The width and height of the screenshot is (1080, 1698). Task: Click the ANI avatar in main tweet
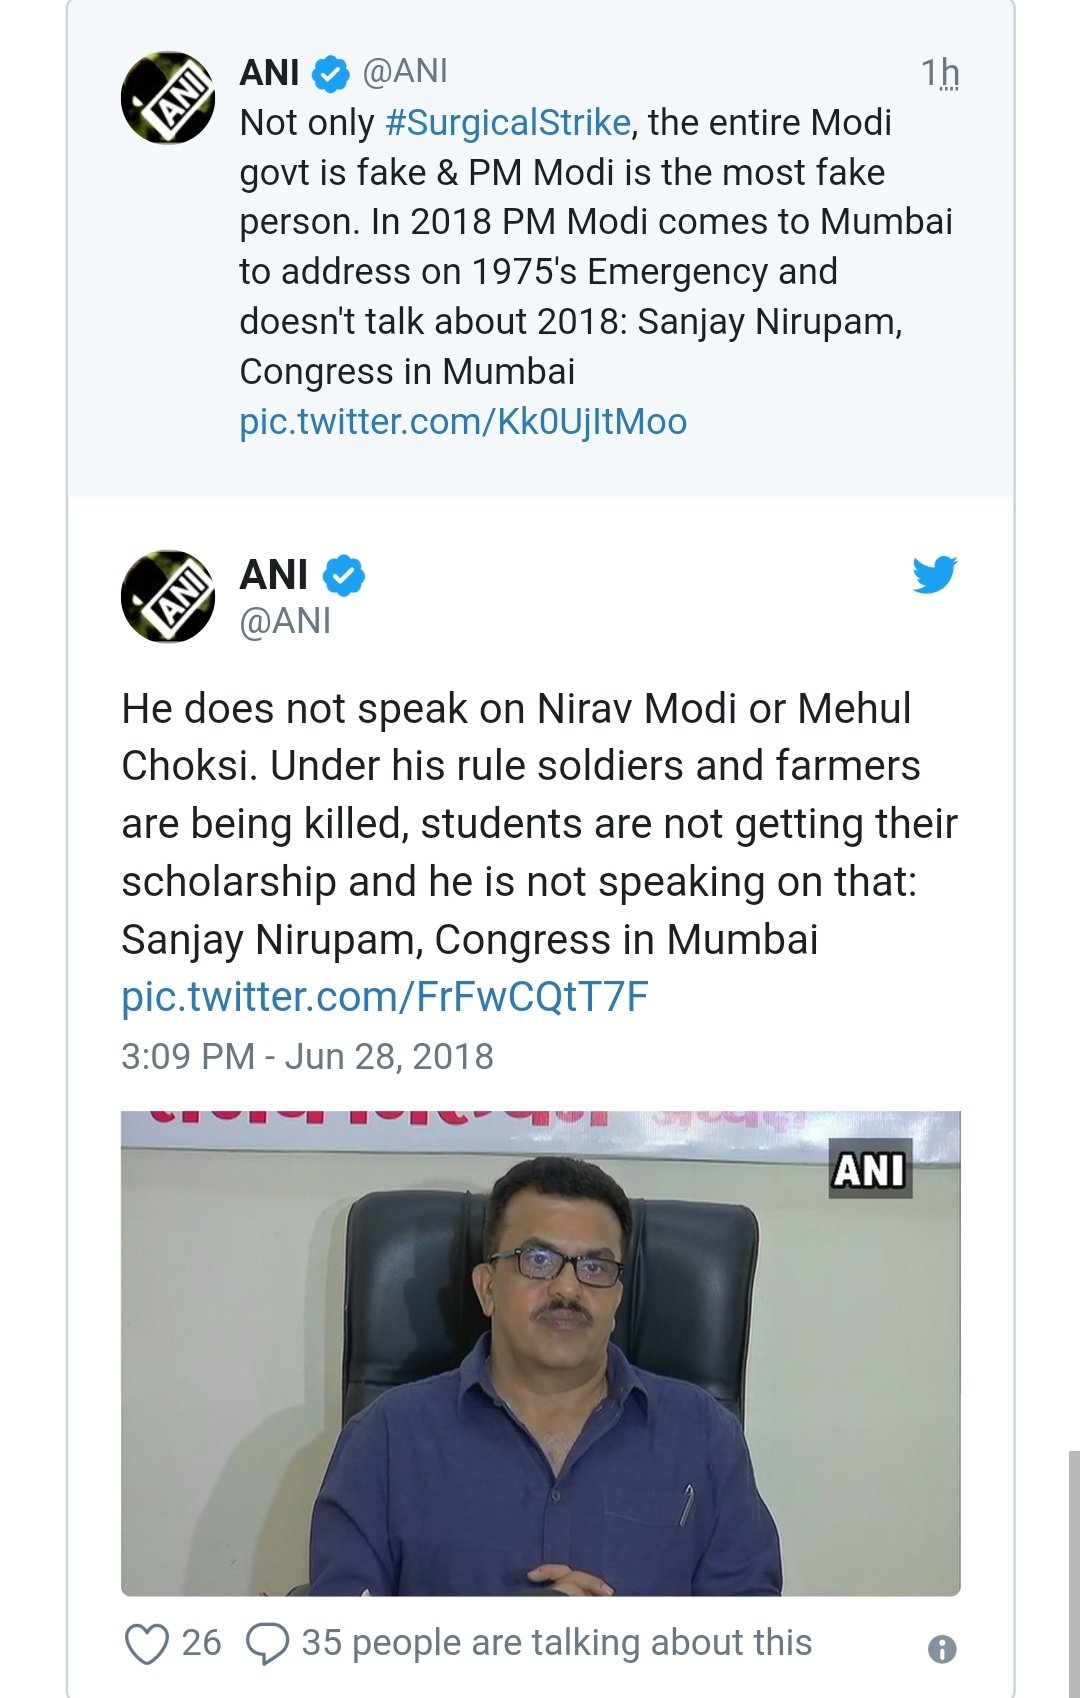click(167, 596)
